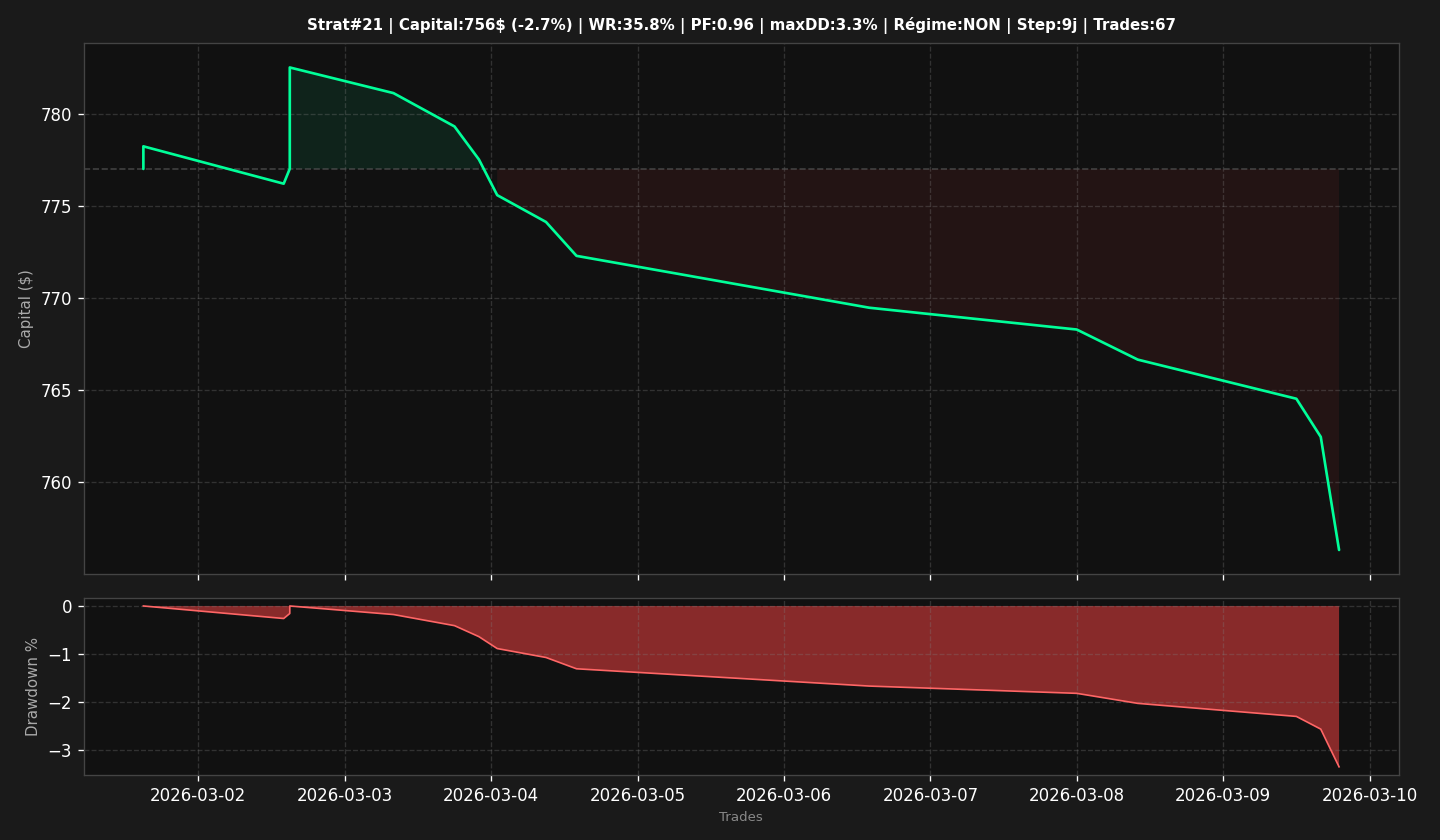Select the 2026-03-09 date tick label

(1223, 795)
